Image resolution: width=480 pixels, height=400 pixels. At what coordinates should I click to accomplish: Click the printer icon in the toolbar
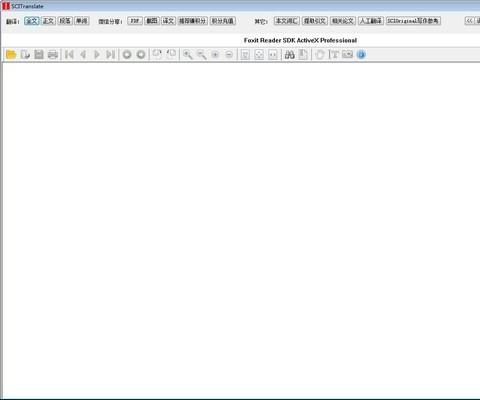tap(53, 54)
